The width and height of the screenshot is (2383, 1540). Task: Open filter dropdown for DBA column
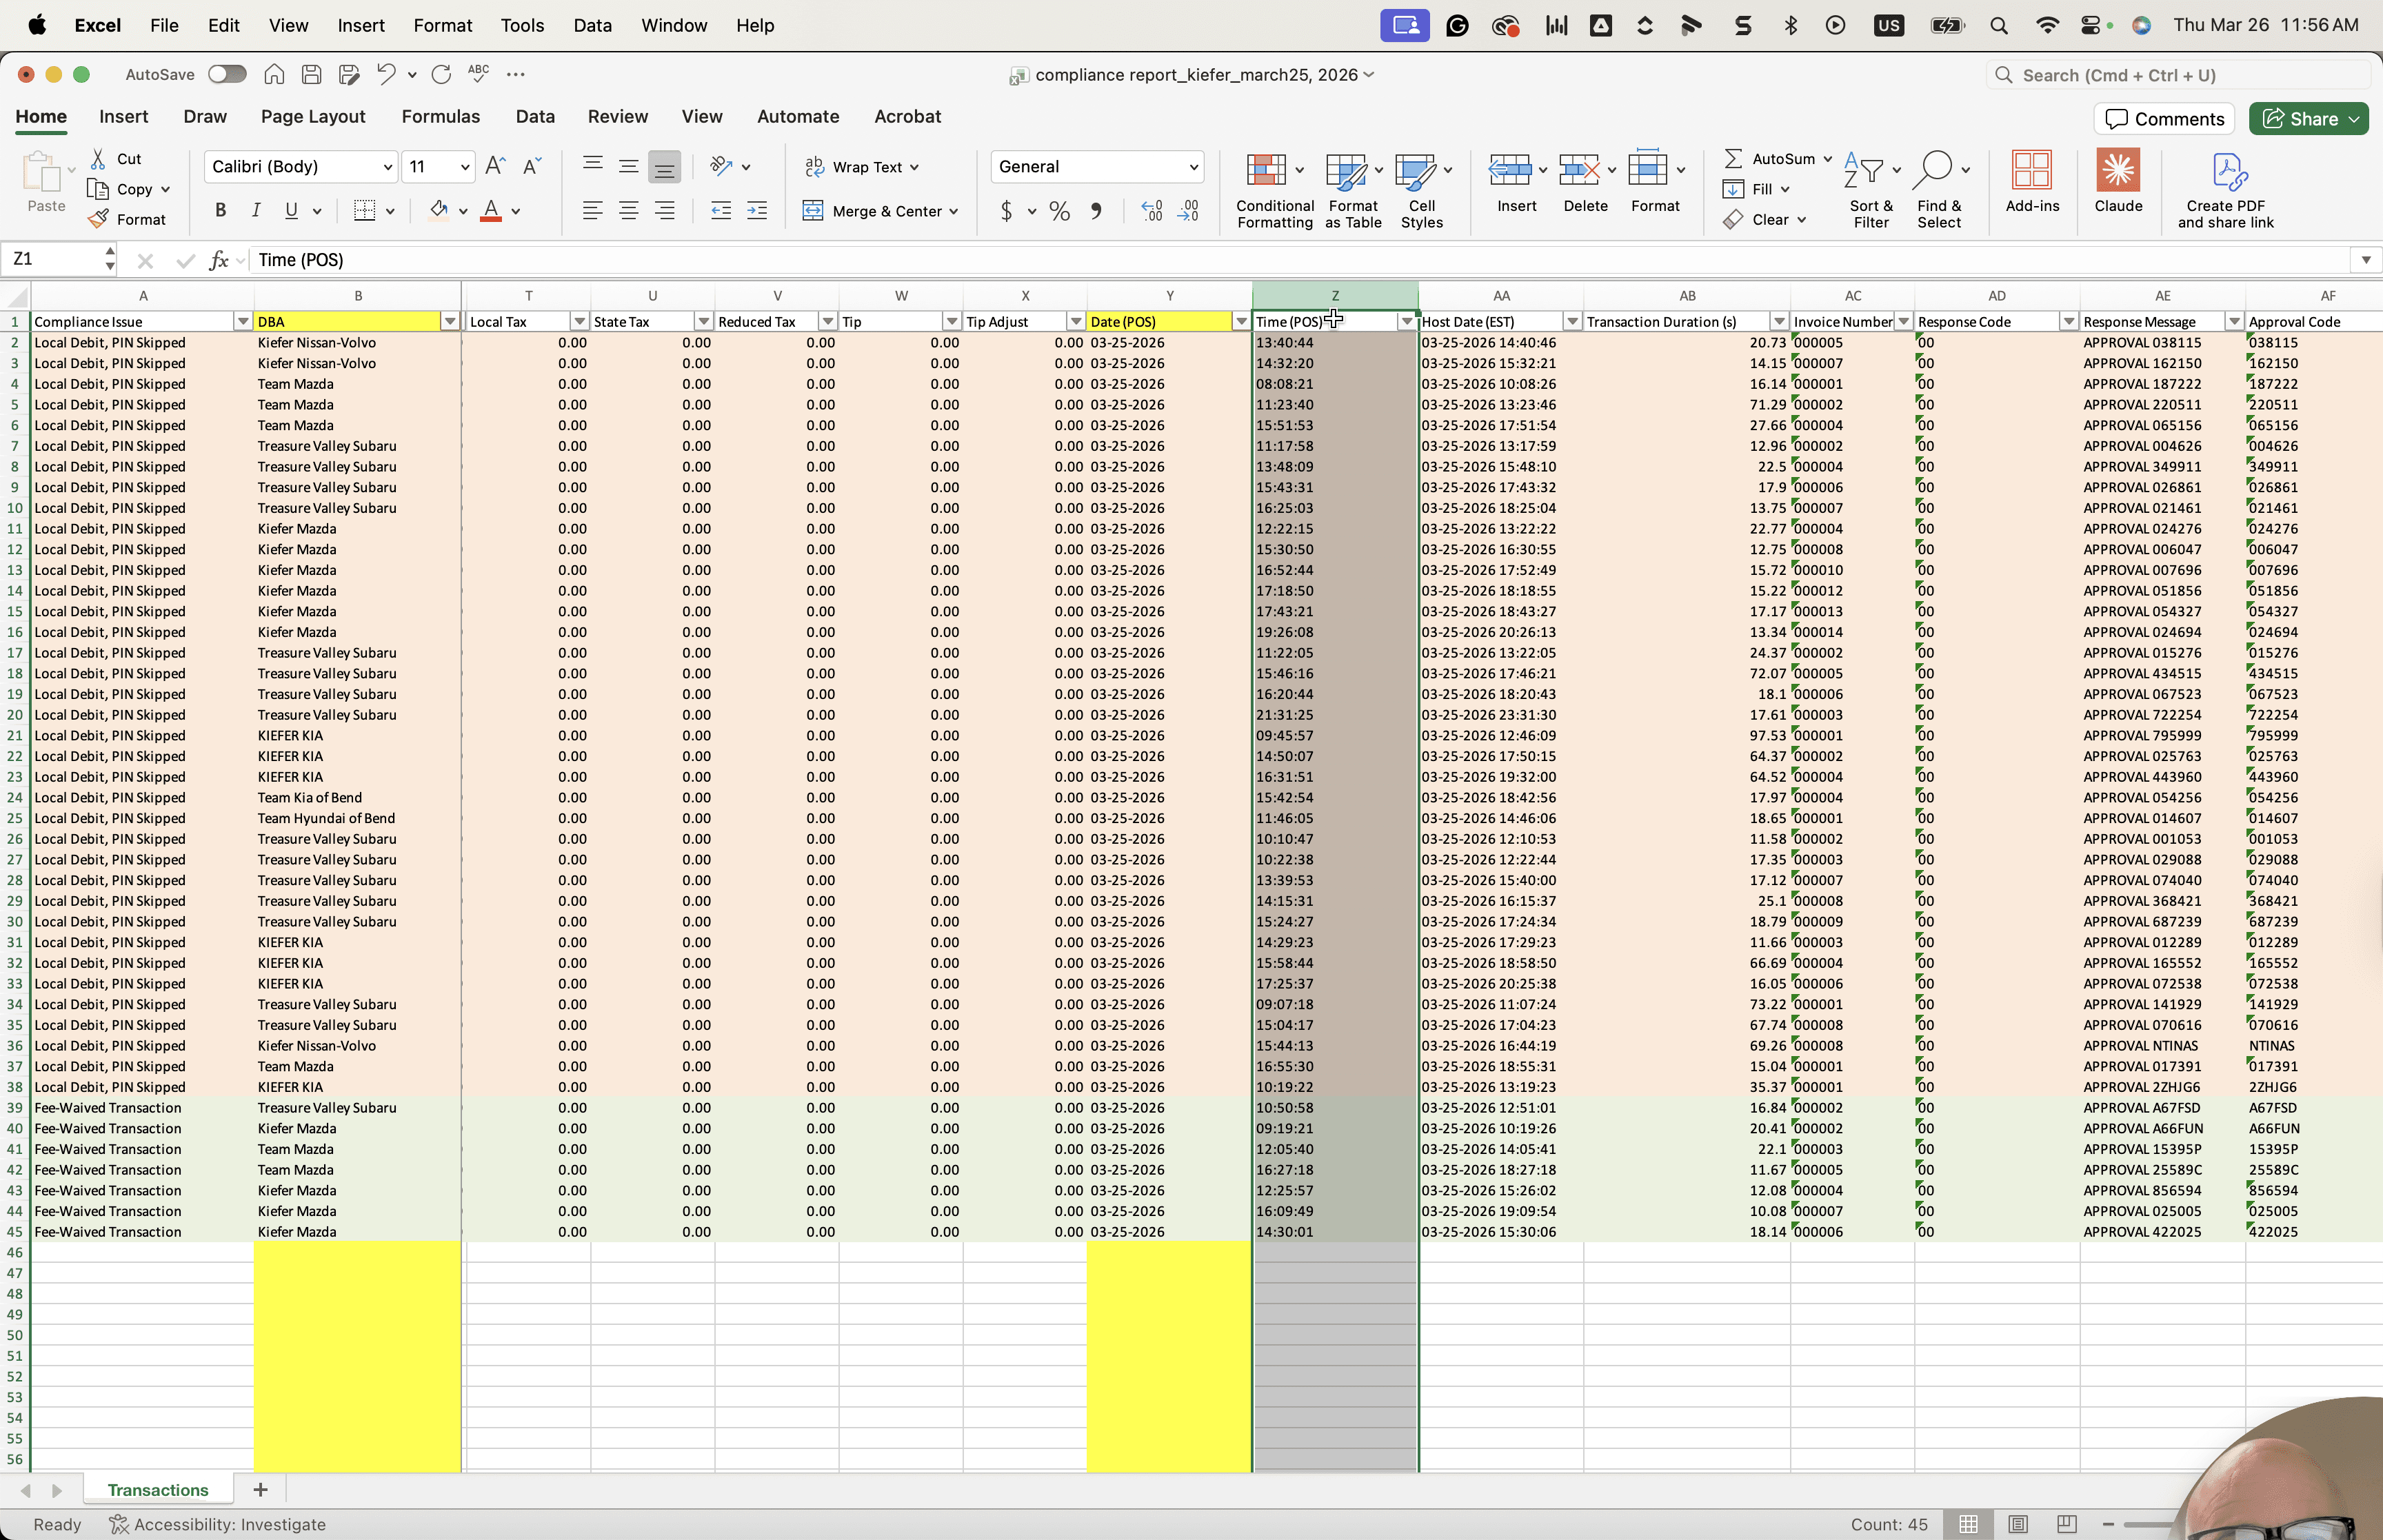coord(450,321)
